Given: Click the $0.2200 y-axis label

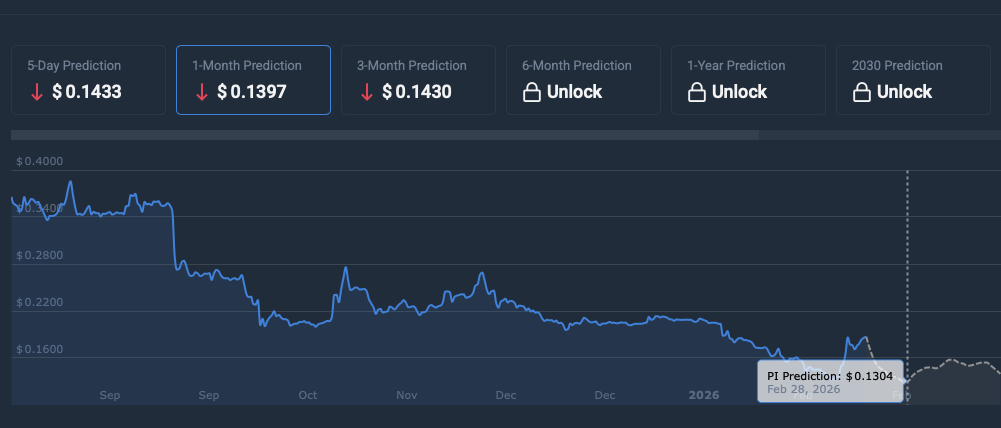Looking at the screenshot, I should point(40,302).
